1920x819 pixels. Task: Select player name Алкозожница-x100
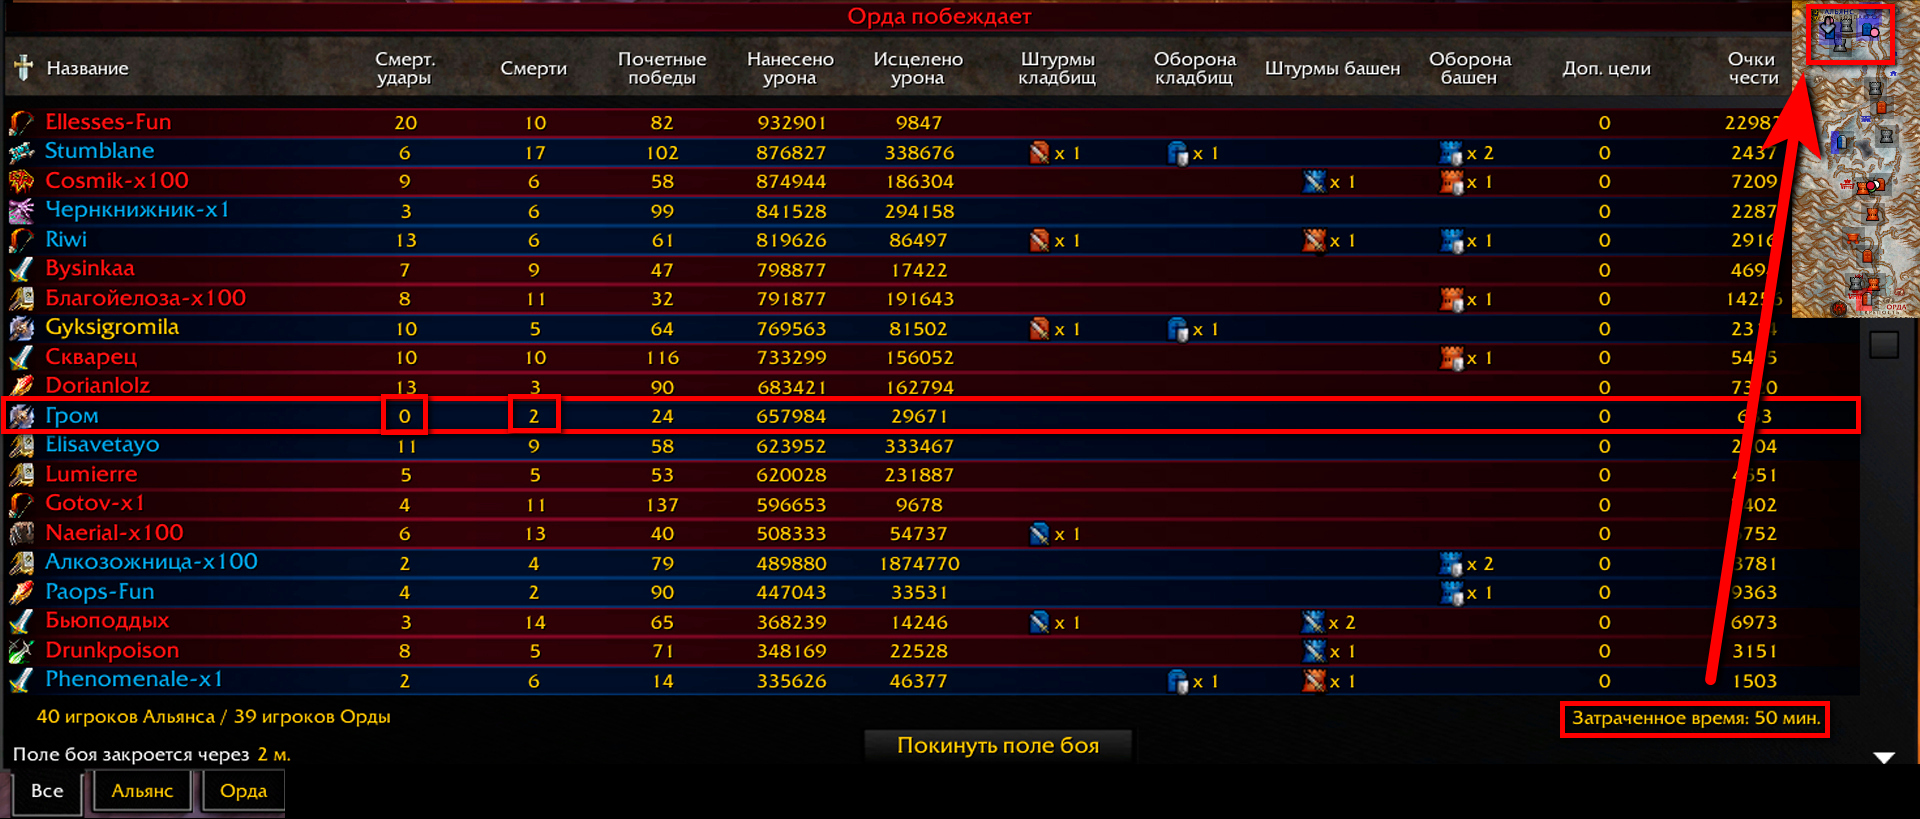[x=151, y=562]
